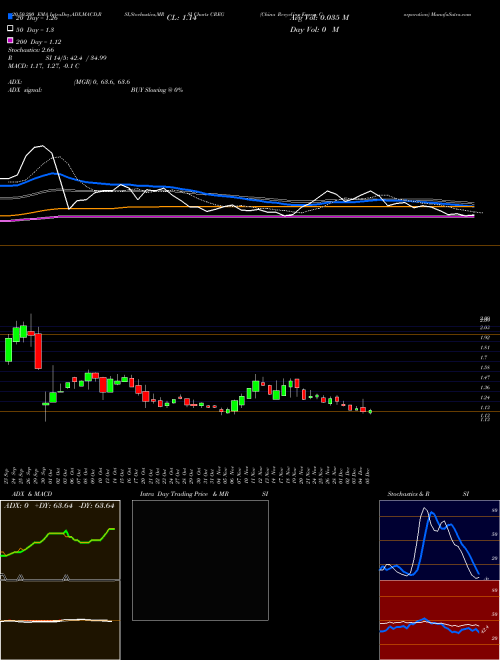Screen dimensions: 500x660
Task: Click the 'ADX:' label in header
Action: [15, 82]
